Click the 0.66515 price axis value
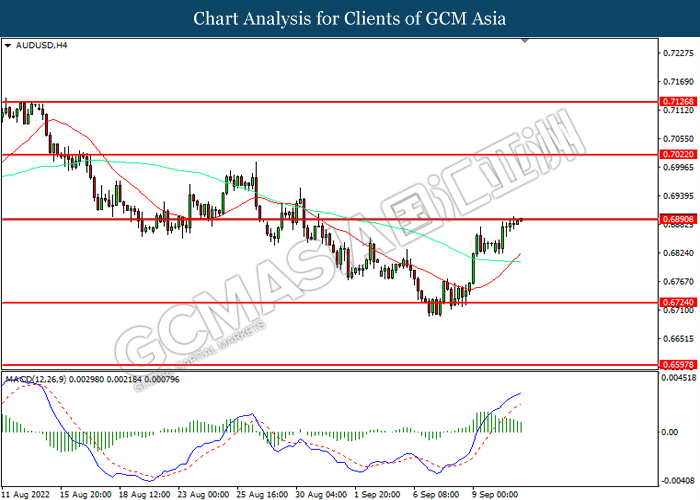 pos(679,339)
